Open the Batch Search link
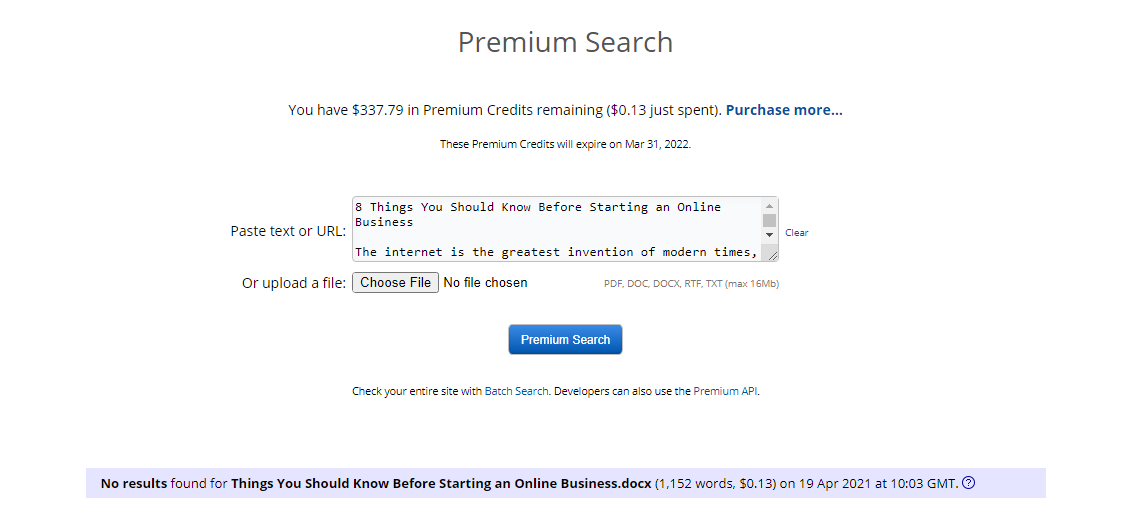 pos(516,392)
